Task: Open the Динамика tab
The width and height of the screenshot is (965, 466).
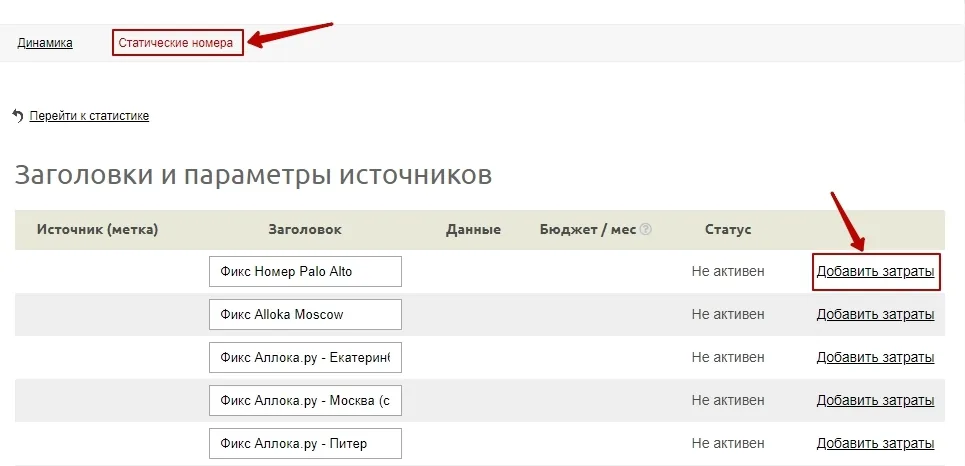Action: coord(45,43)
